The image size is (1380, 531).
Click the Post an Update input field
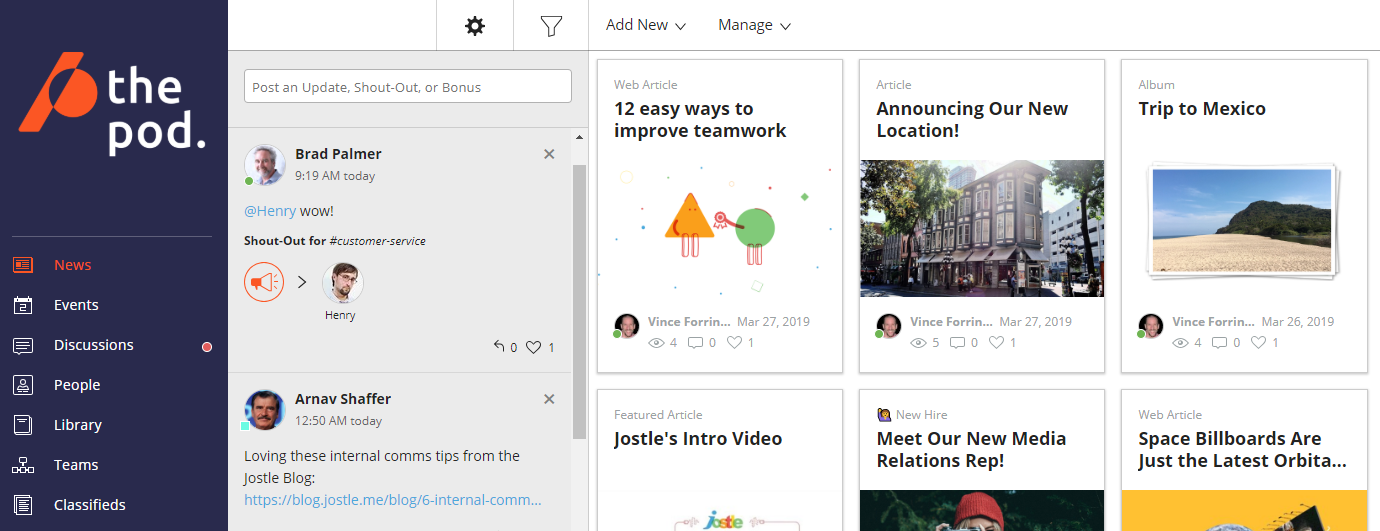click(408, 86)
